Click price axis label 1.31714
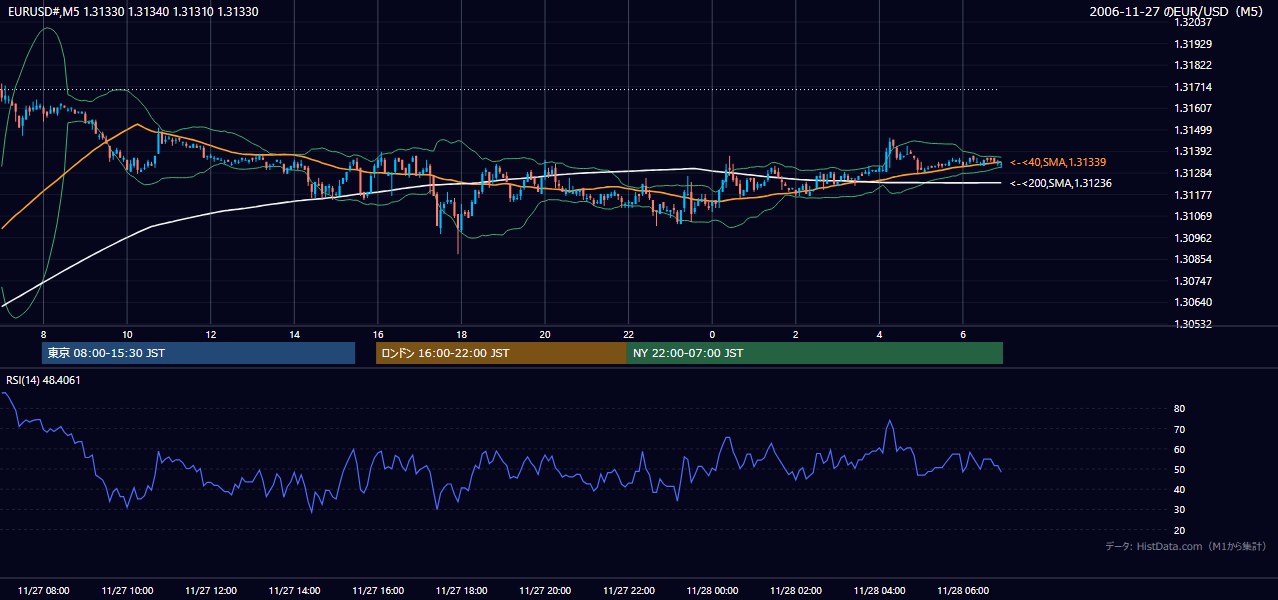Screen dimensions: 1278x600 [1193, 87]
